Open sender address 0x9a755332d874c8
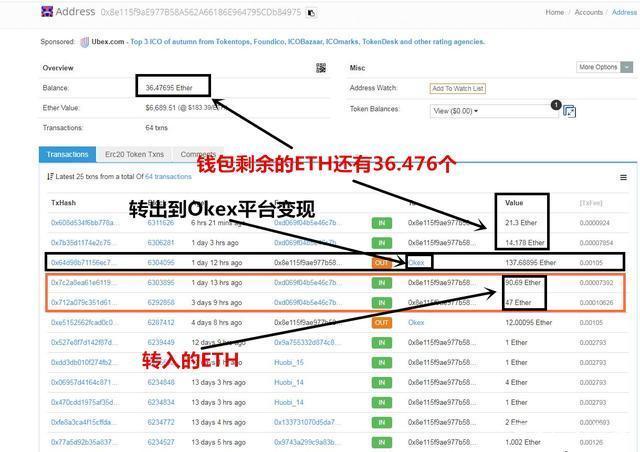This screenshot has width=640, height=452. click(x=307, y=342)
